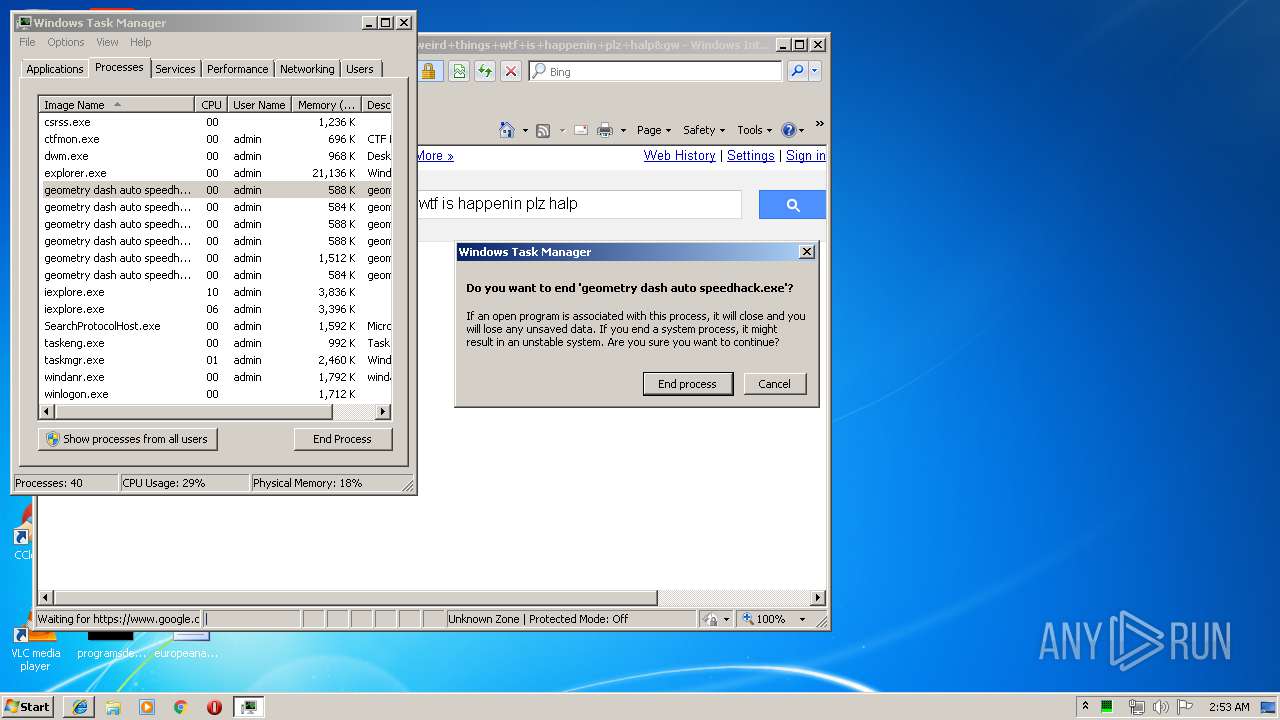Click the security lock icon in Internet Explorer
1280x720 pixels.
tap(428, 71)
